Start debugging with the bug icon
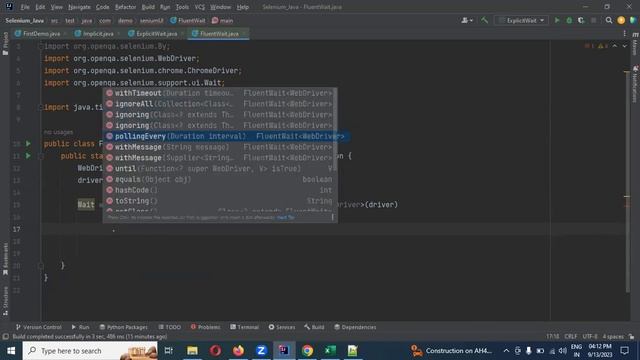Viewport: 640px width, 360px height. click(569, 20)
